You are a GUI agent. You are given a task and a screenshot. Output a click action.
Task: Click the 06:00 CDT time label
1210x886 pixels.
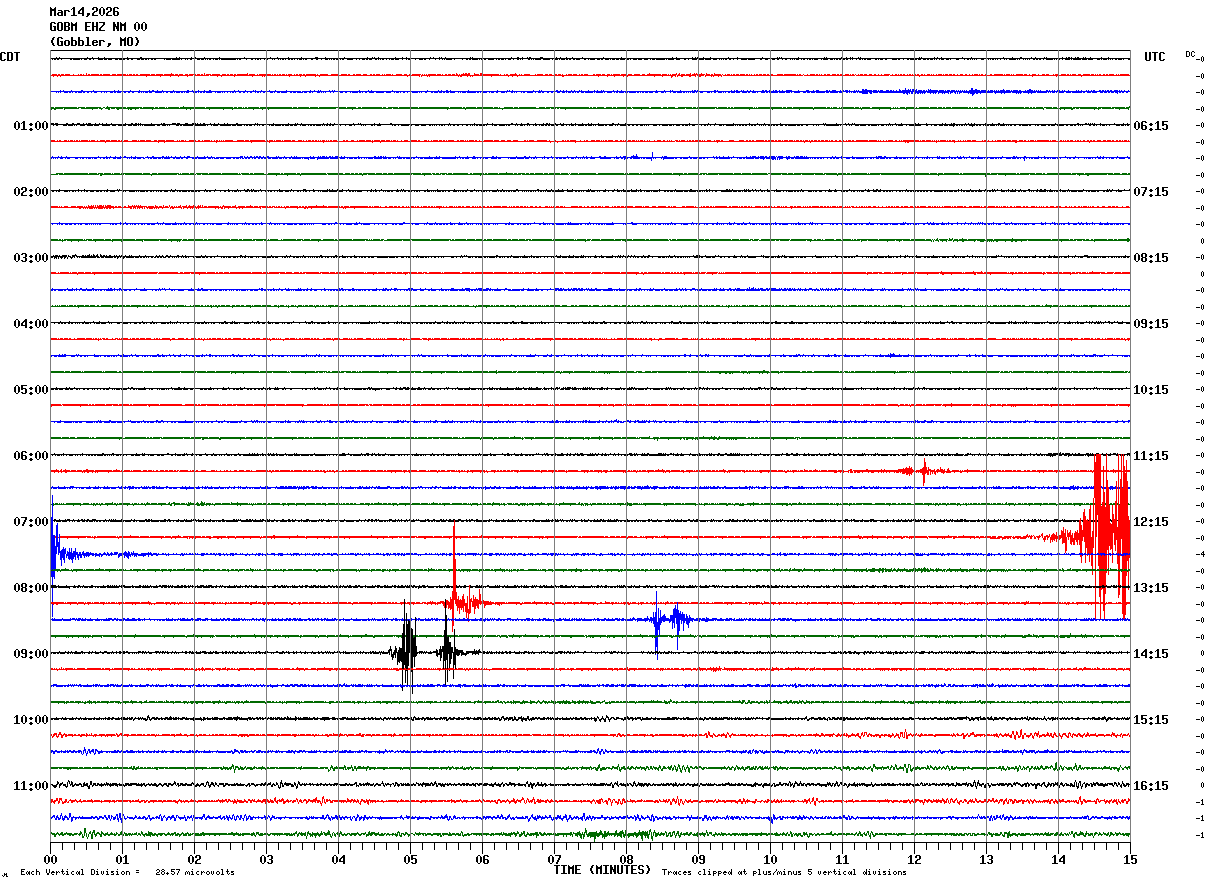click(31, 456)
